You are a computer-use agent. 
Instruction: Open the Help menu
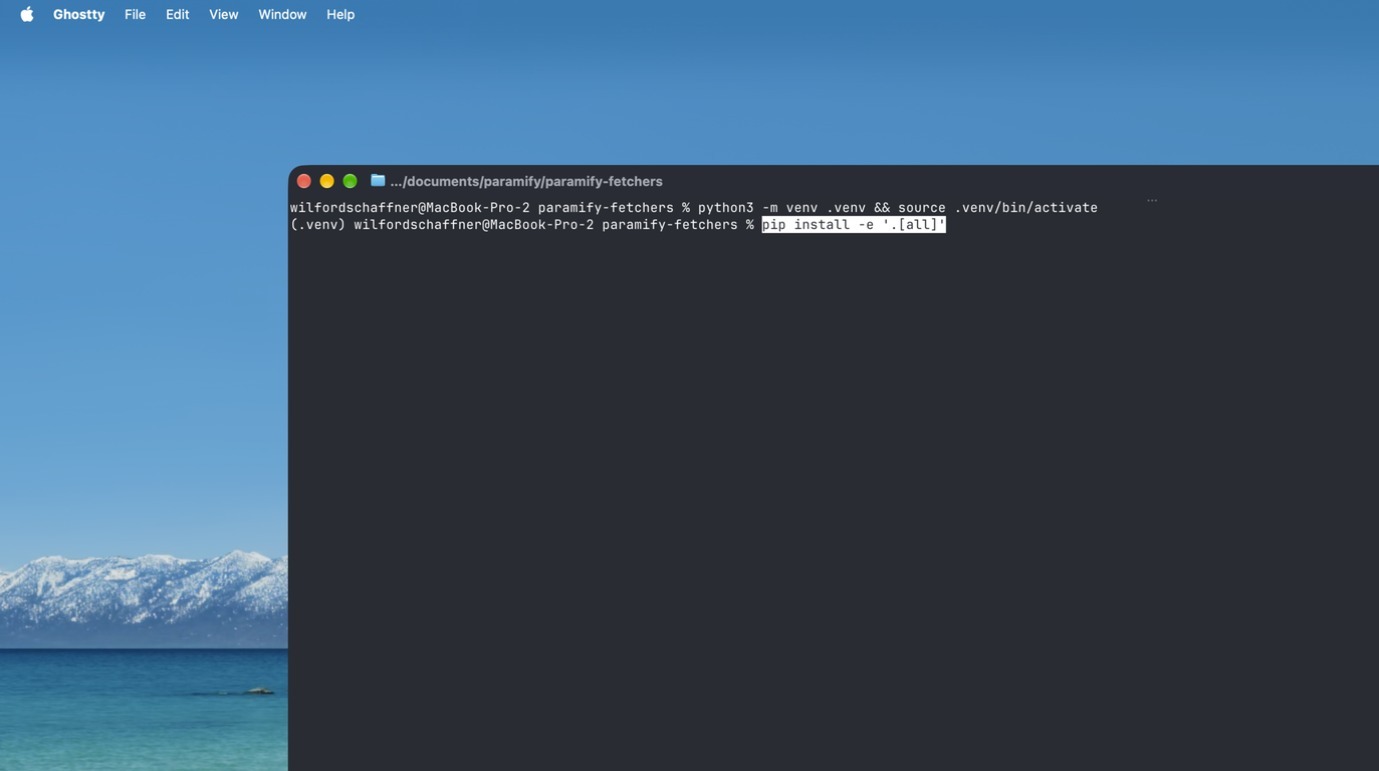point(340,14)
